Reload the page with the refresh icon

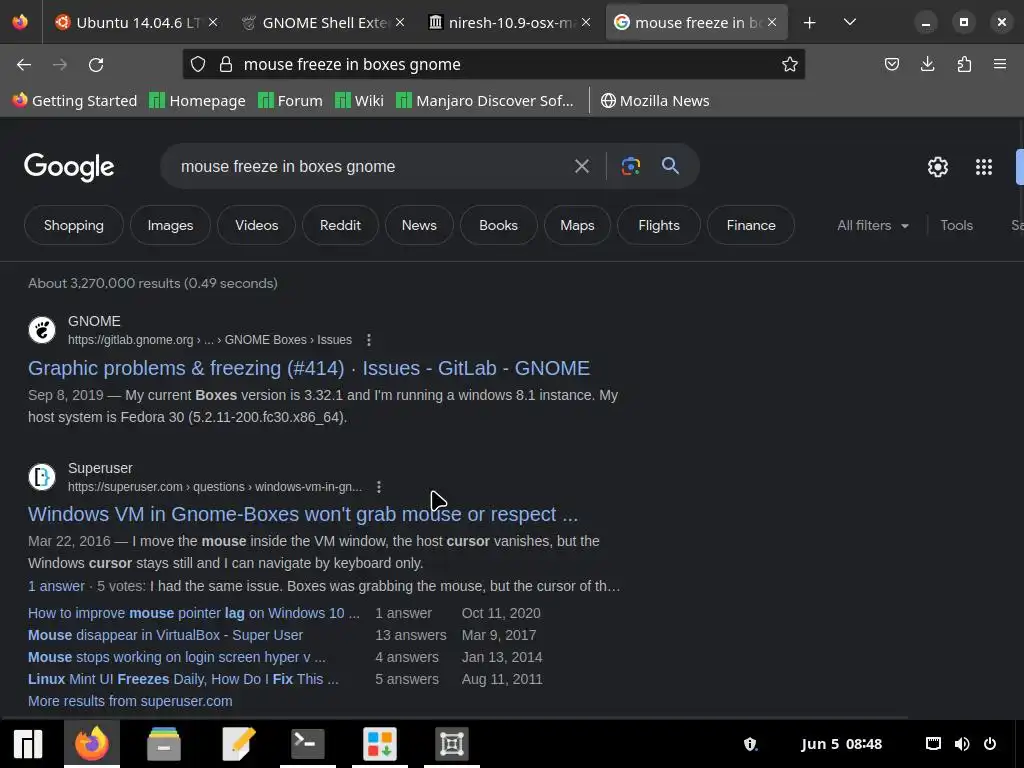pyautogui.click(x=96, y=65)
